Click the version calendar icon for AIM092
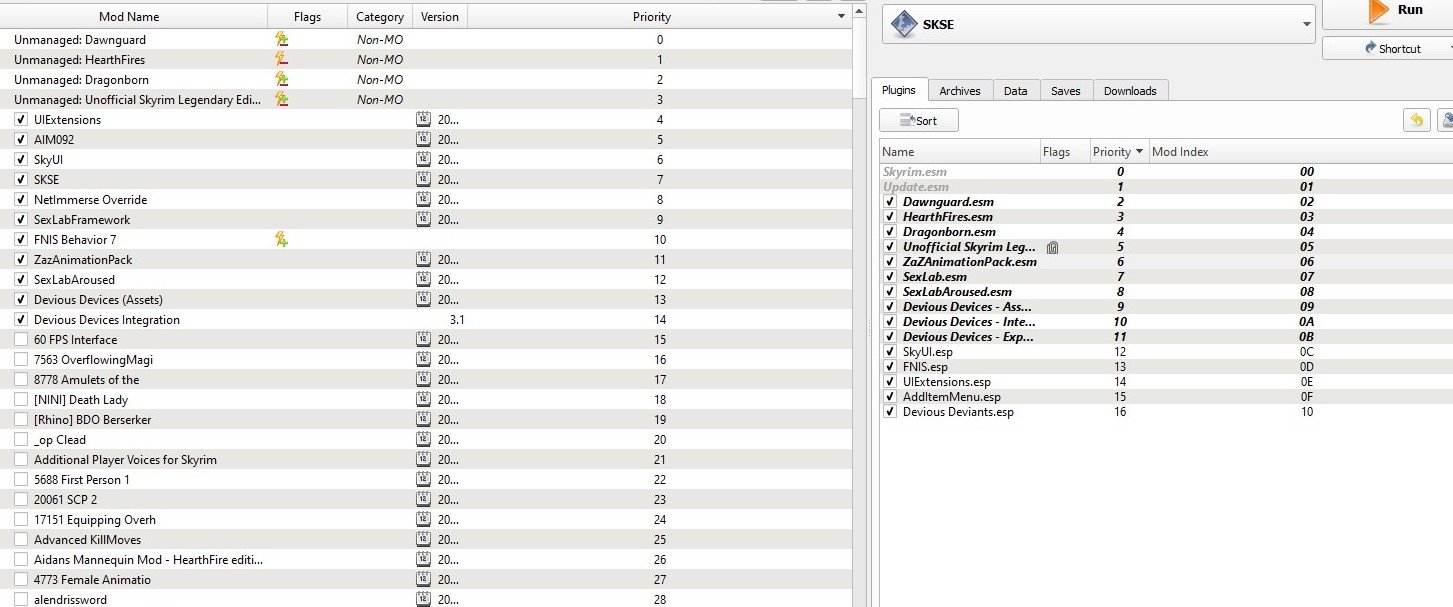This screenshot has height=607, width=1453. click(x=423, y=139)
